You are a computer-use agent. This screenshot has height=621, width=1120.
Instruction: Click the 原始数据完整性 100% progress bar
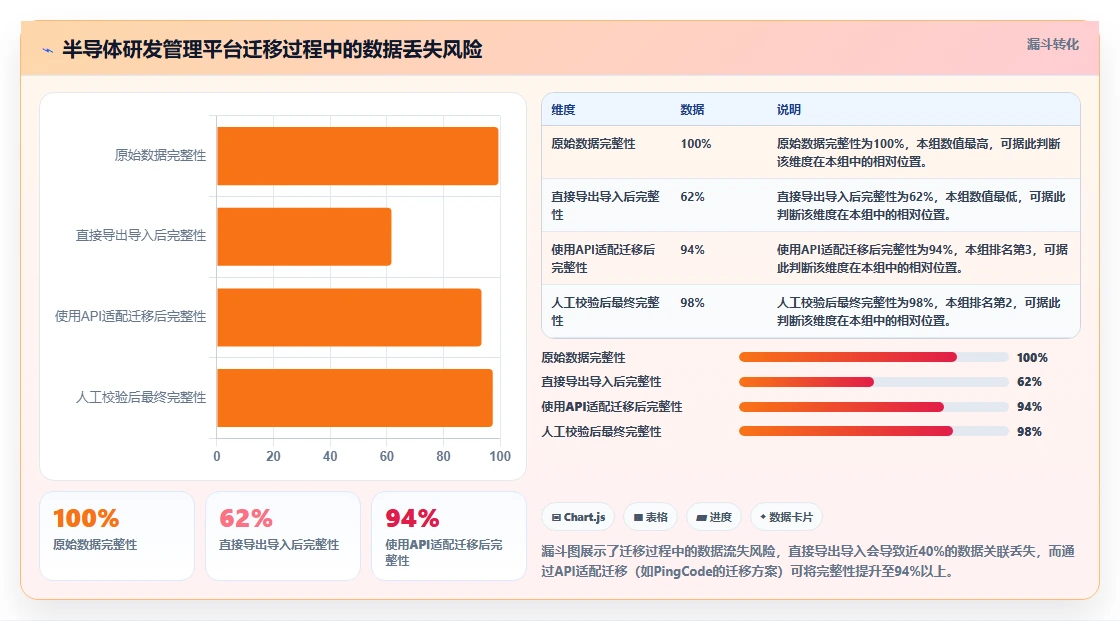(873, 357)
